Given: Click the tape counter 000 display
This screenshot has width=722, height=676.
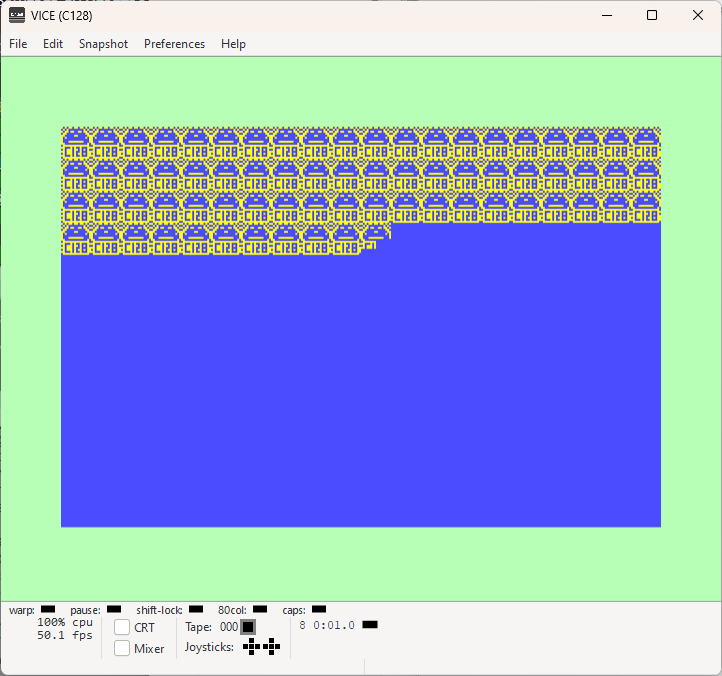Looking at the screenshot, I should pos(229,627).
